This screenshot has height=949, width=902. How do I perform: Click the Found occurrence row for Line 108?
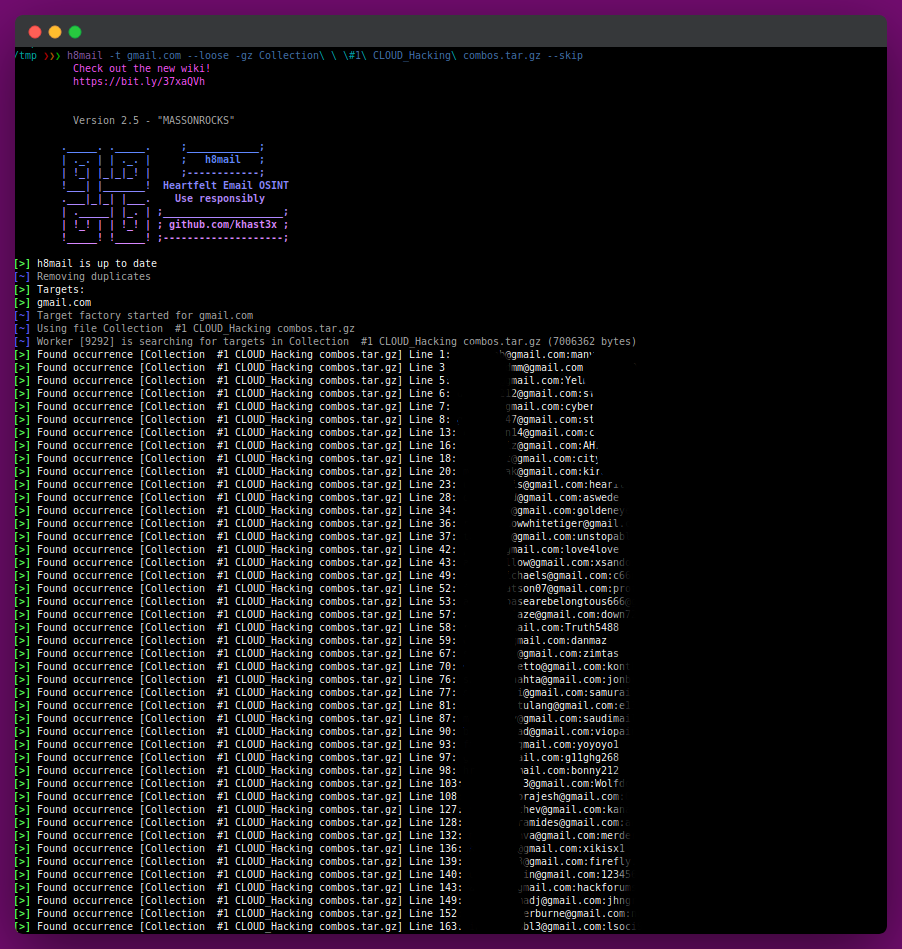320,796
